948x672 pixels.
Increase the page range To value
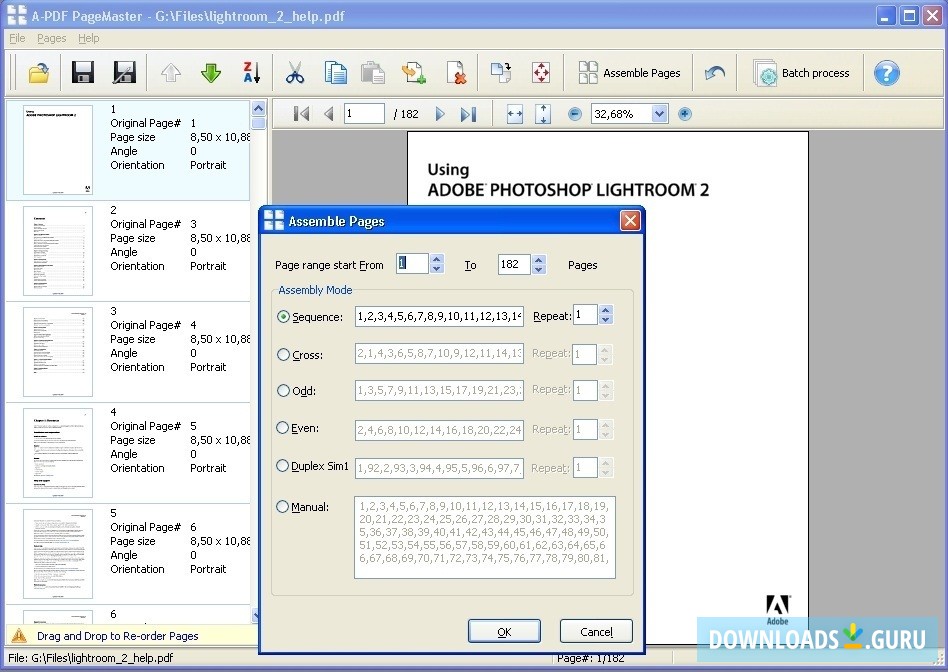tap(539, 259)
